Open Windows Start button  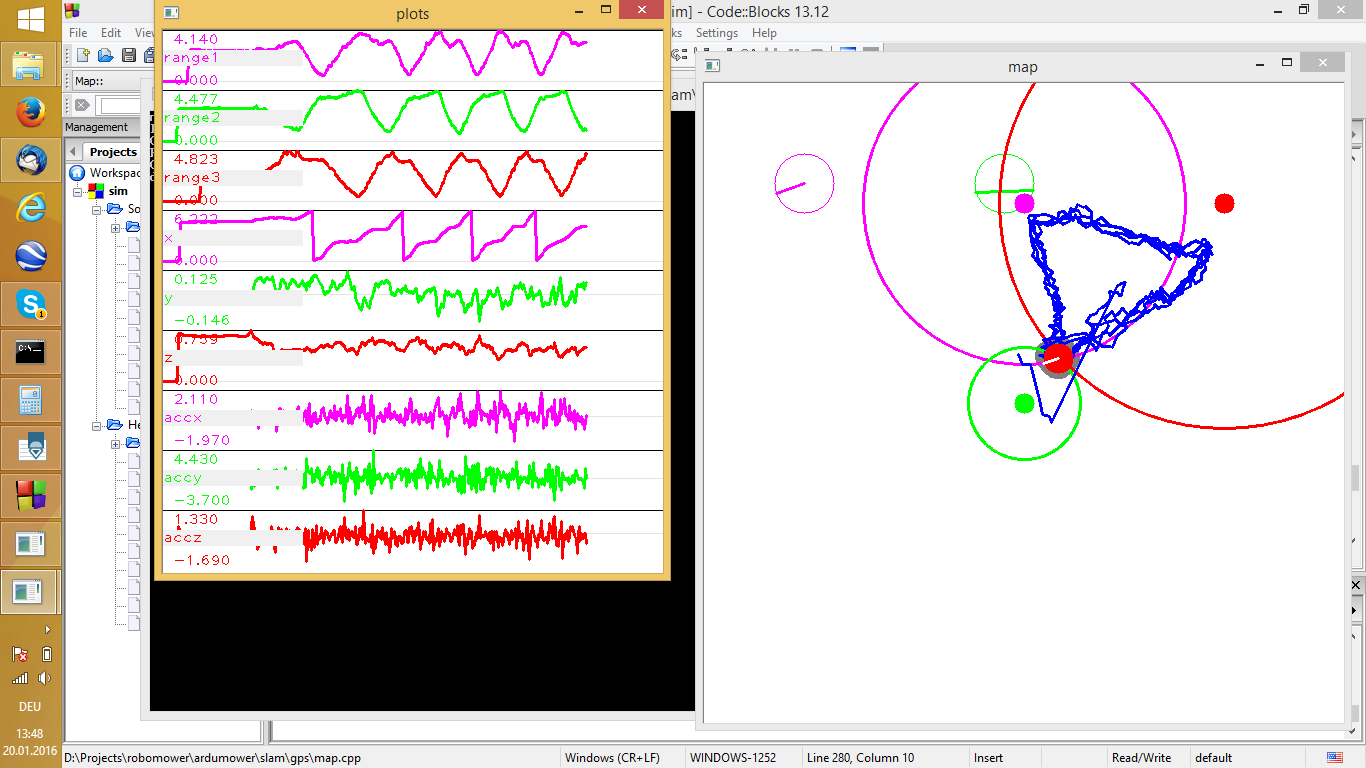coord(30,18)
